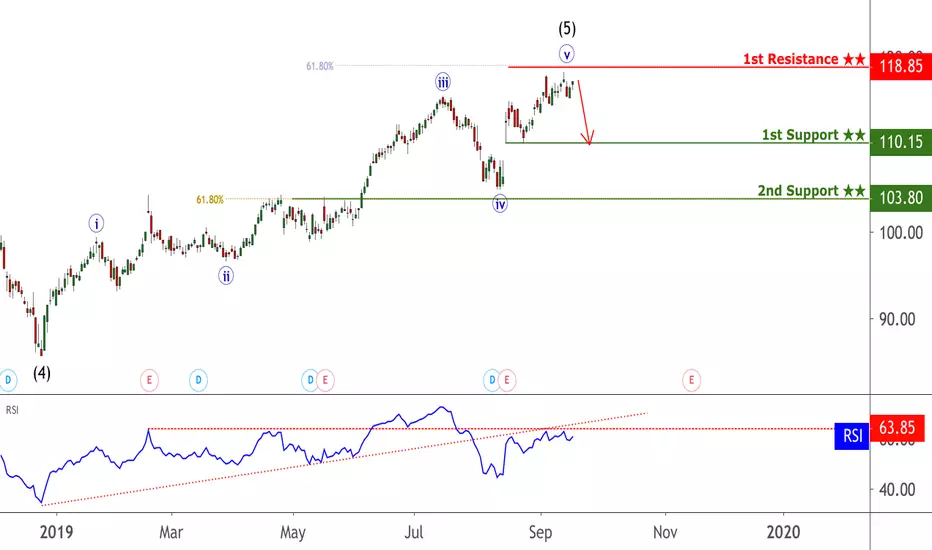This screenshot has height=550, width=932.
Task: Open the earnings marker just after May
Action: 325,380
